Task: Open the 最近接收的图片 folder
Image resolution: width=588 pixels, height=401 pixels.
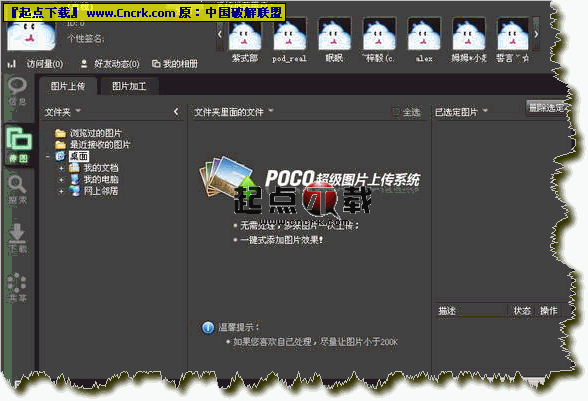Action: click(92, 145)
